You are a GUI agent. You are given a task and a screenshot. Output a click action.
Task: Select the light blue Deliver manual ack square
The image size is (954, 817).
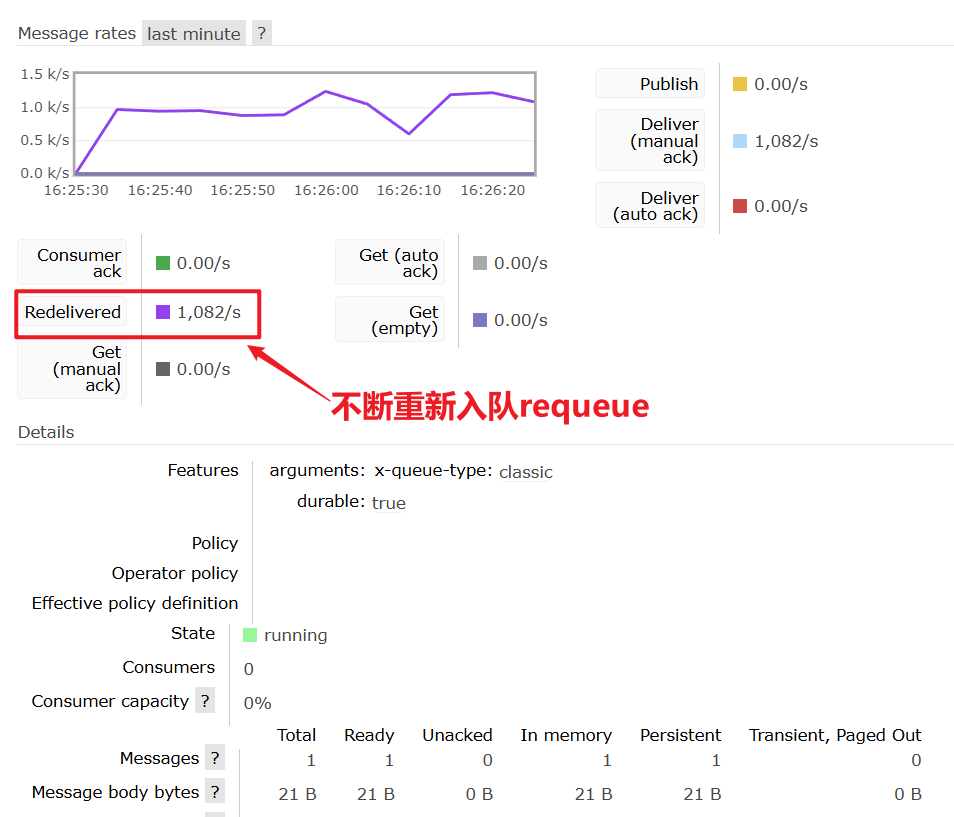pos(740,141)
